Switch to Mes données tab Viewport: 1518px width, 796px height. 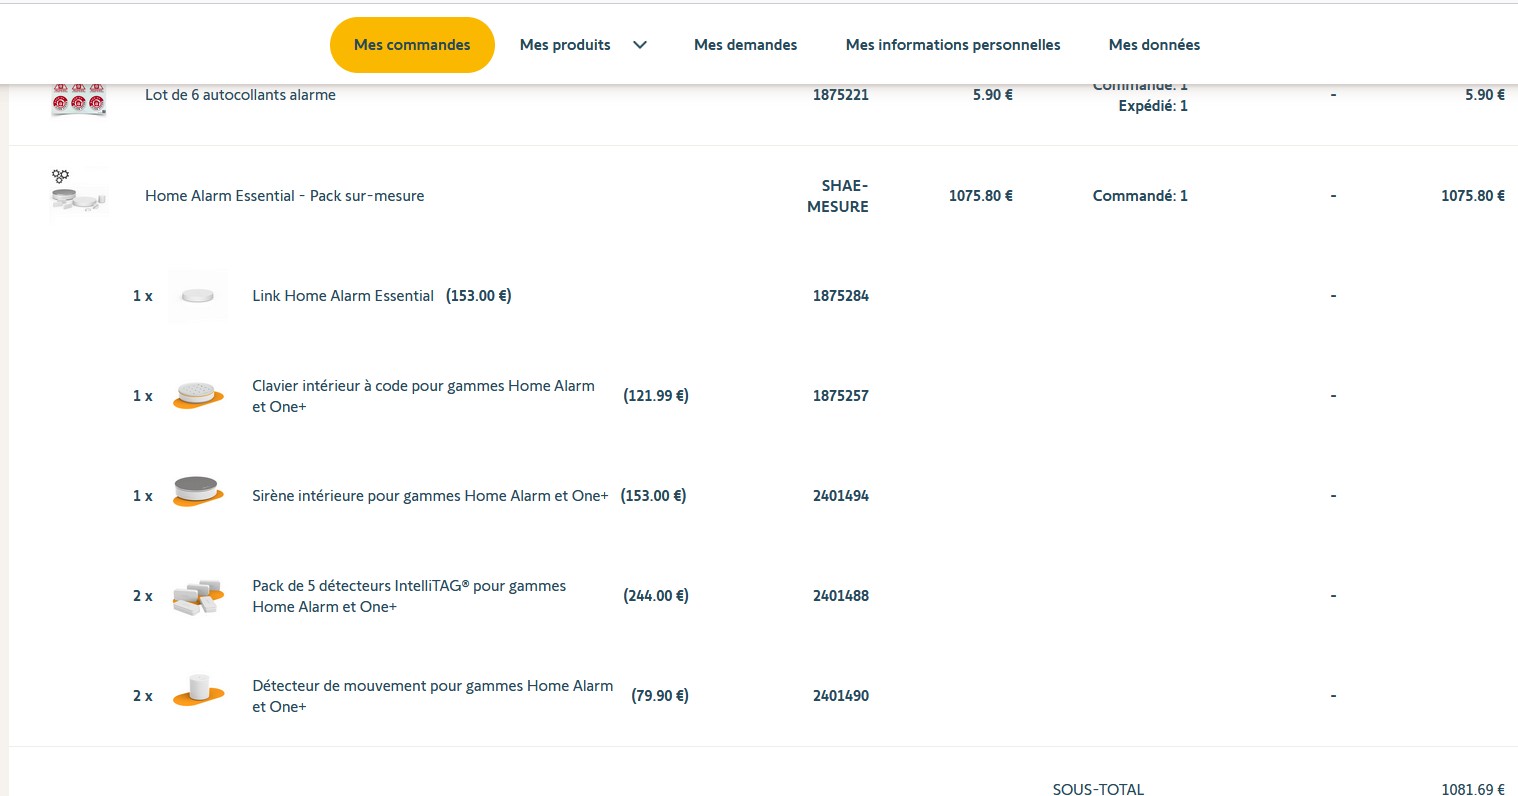(x=1154, y=45)
